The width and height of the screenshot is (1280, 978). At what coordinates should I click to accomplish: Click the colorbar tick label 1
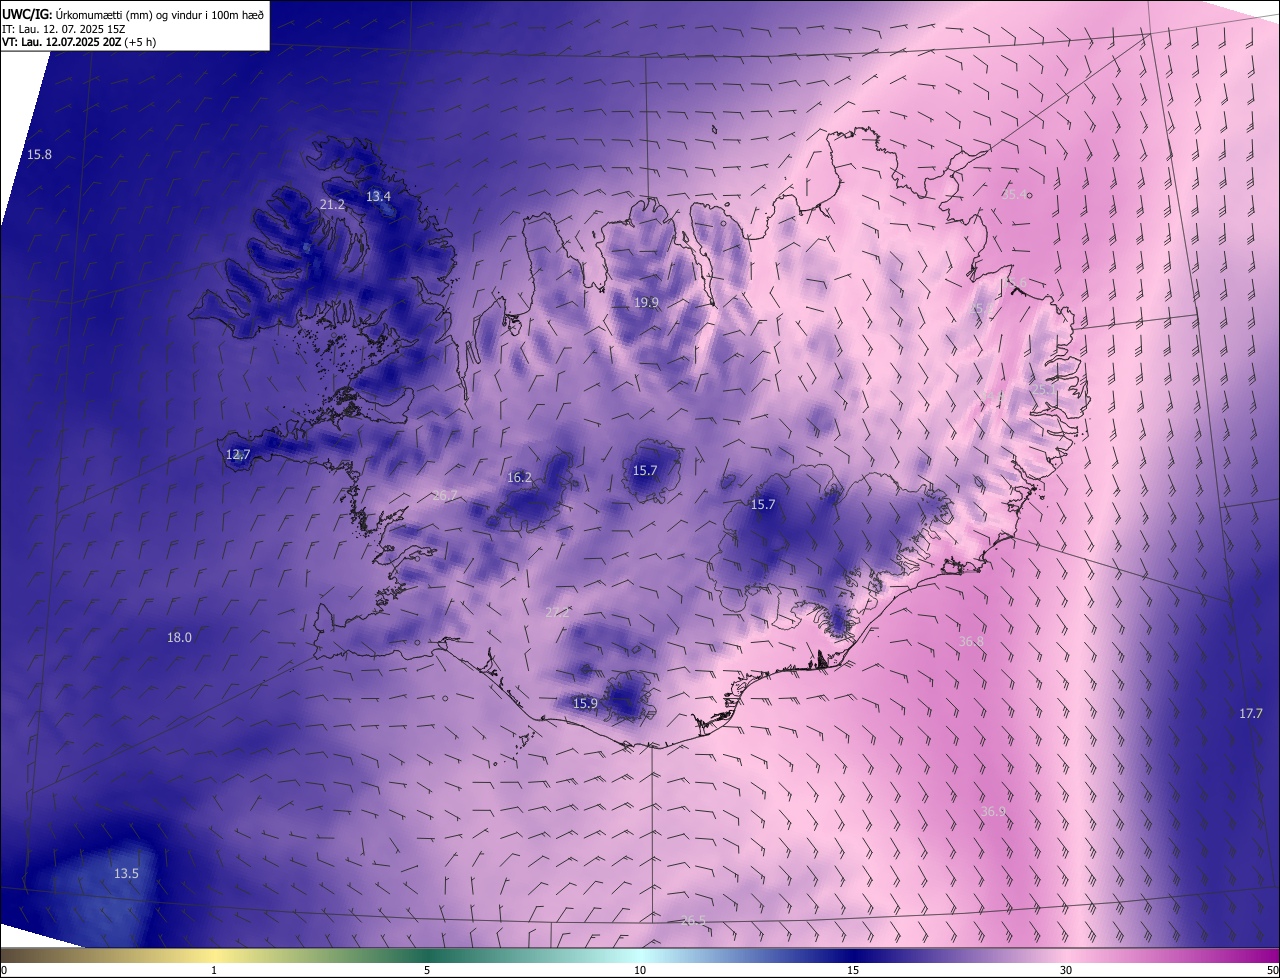(x=214, y=970)
